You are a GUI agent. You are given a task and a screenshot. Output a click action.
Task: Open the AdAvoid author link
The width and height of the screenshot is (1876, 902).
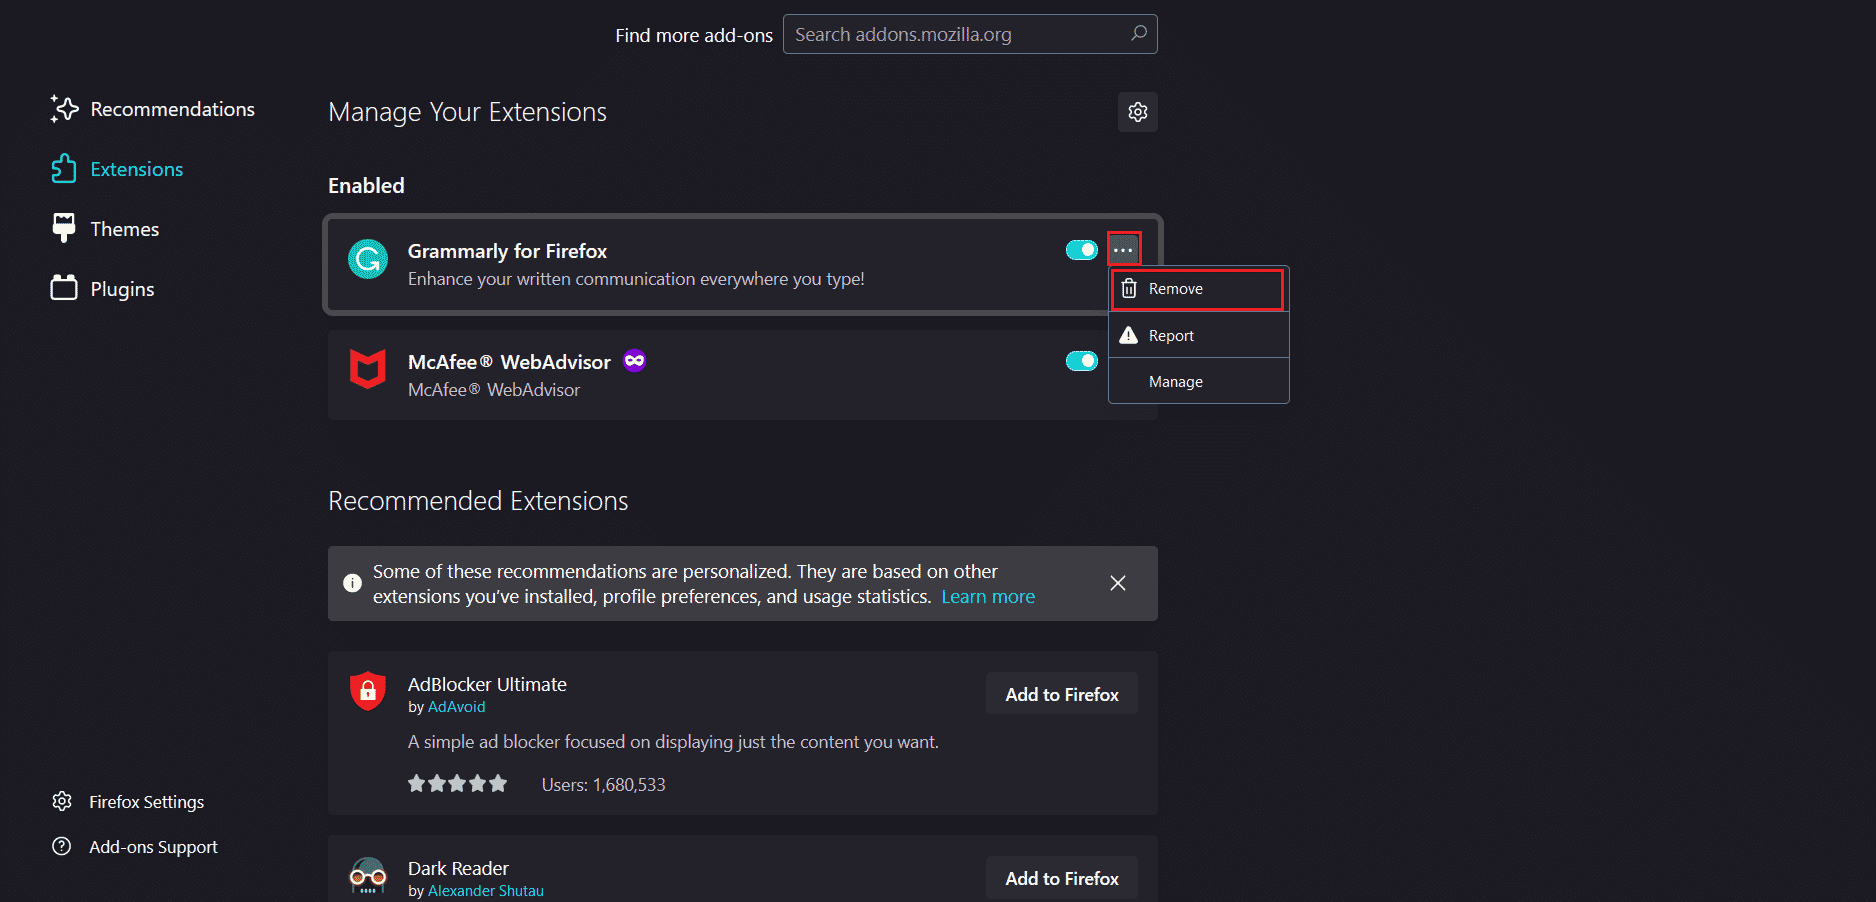pyautogui.click(x=456, y=707)
